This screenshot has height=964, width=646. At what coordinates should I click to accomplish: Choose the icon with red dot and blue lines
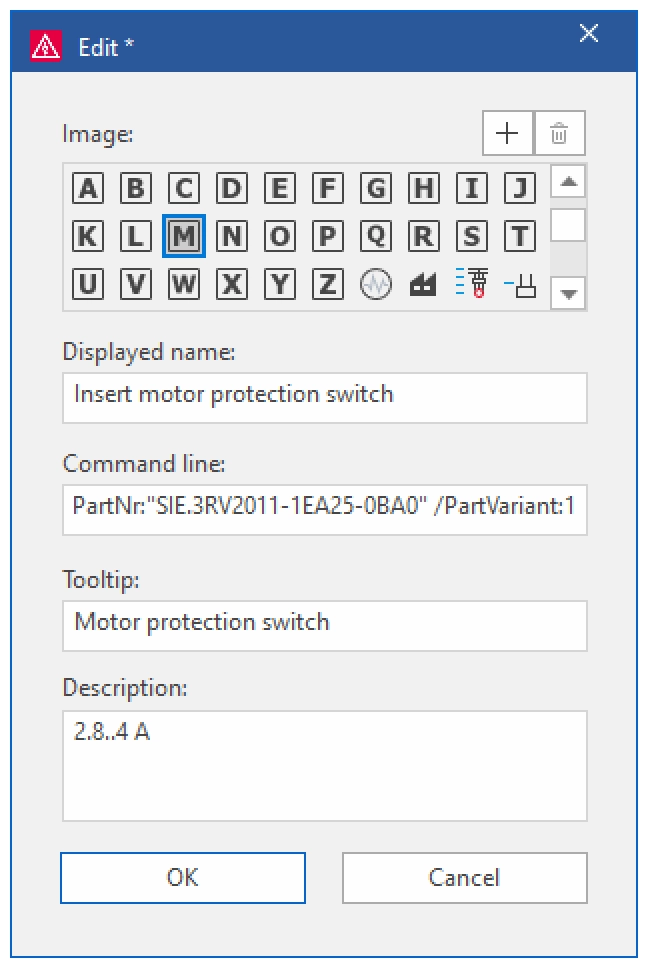pyautogui.click(x=472, y=283)
